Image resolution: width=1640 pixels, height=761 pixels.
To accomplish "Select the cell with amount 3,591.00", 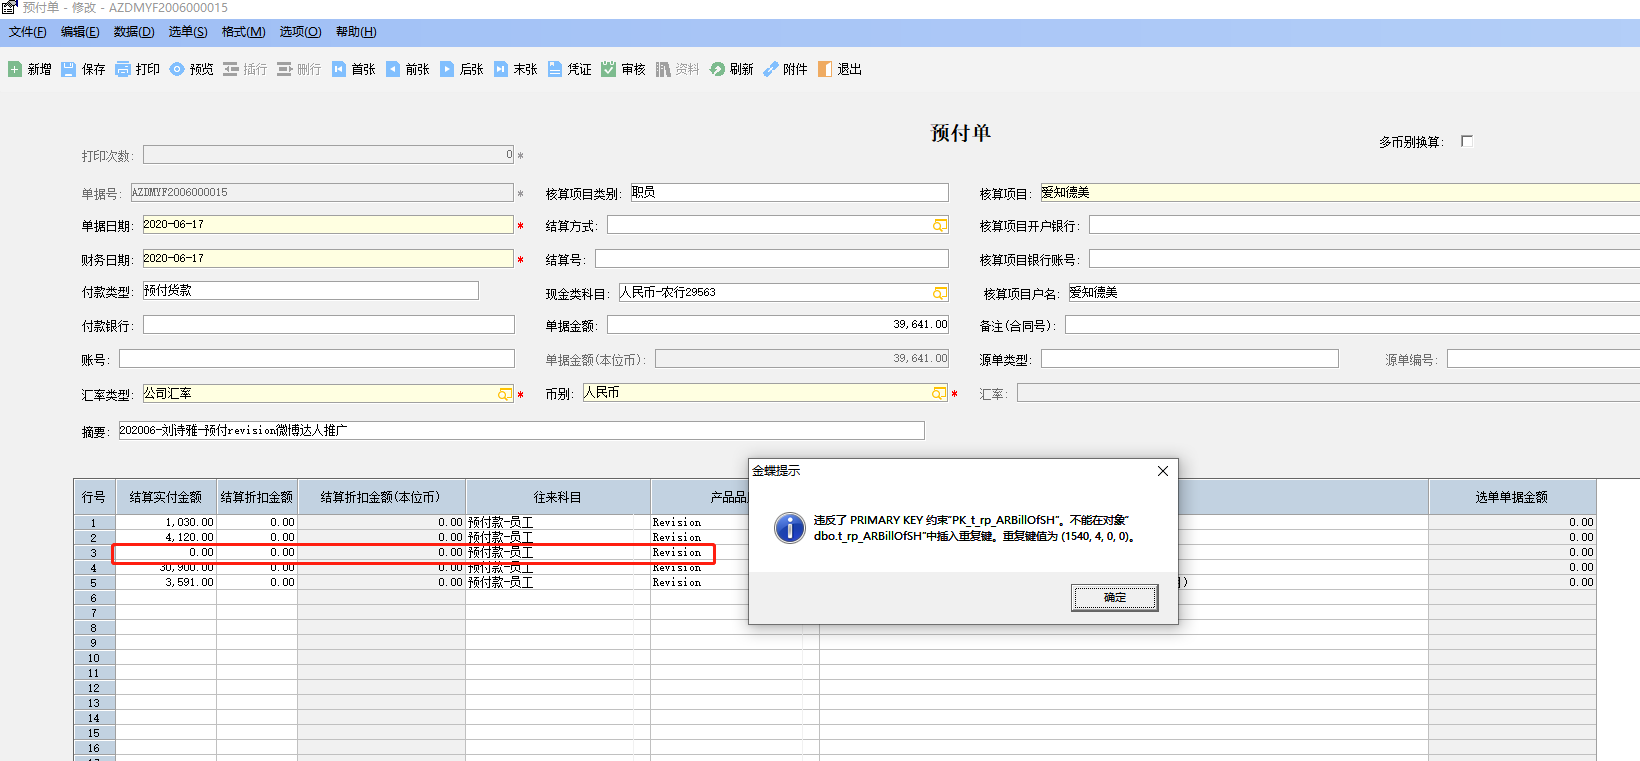I will 166,582.
